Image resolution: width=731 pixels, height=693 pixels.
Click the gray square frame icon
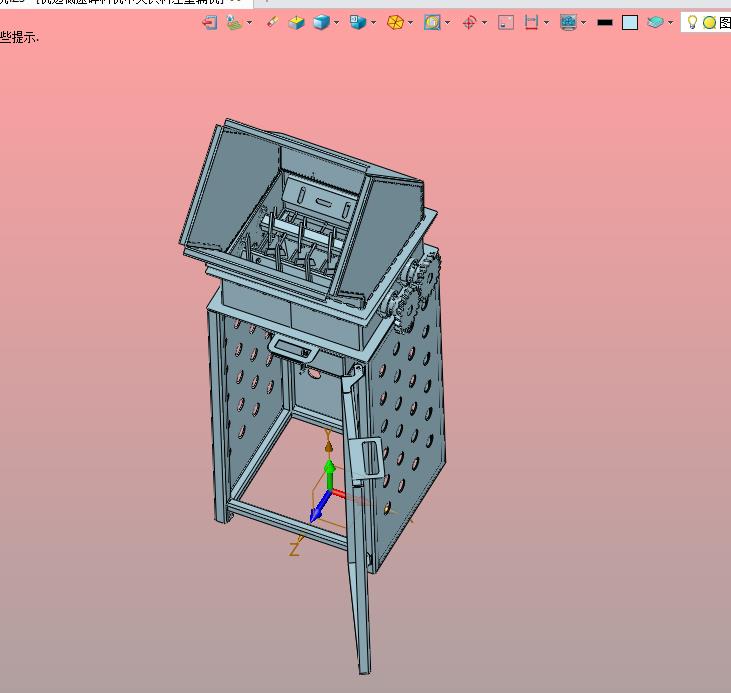[506, 22]
